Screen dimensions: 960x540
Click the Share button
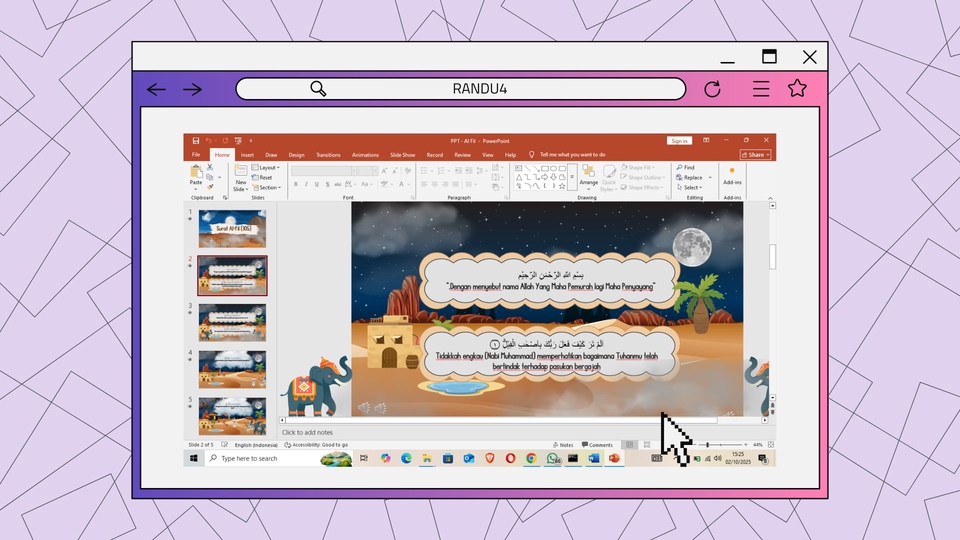[x=756, y=155]
